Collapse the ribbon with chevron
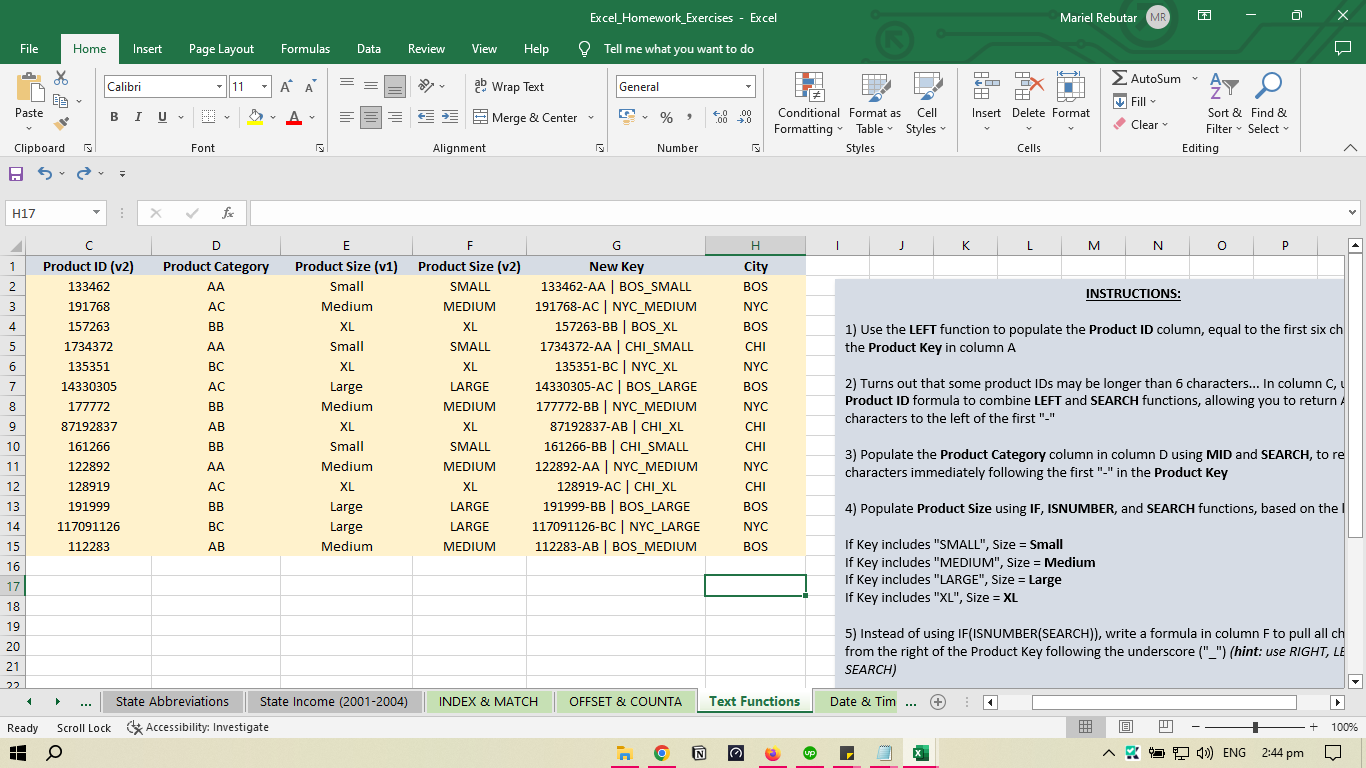Viewport: 1366px width, 768px height. point(1350,147)
